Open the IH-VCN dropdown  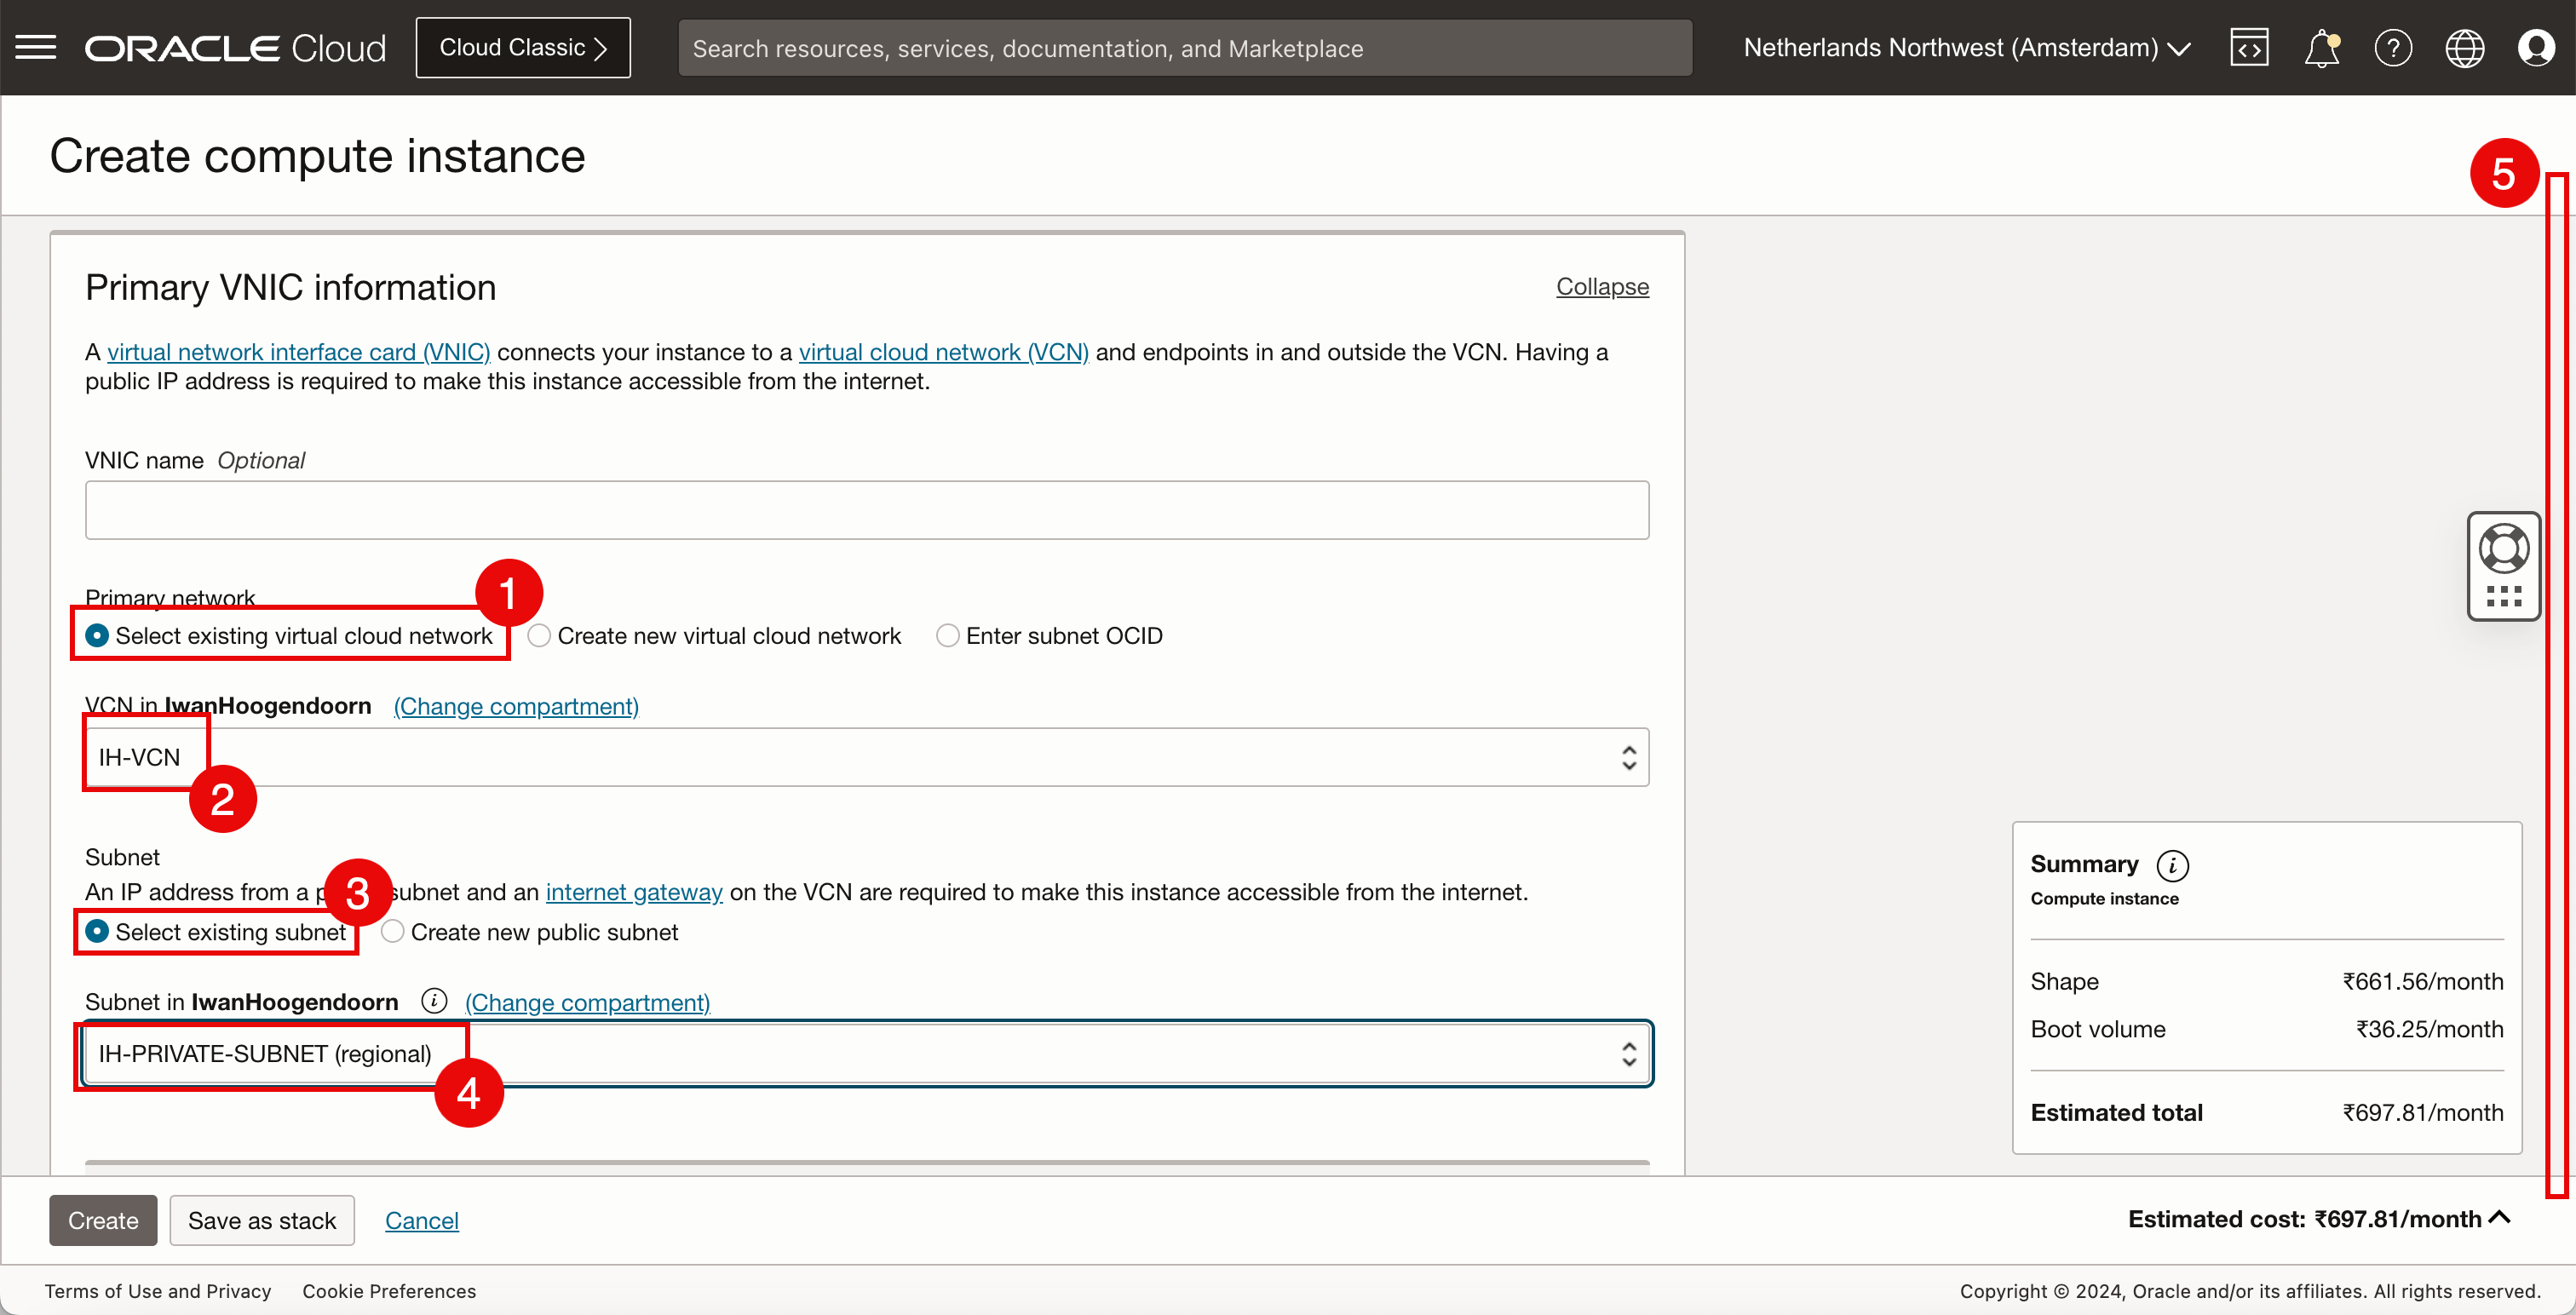pyautogui.click(x=866, y=757)
